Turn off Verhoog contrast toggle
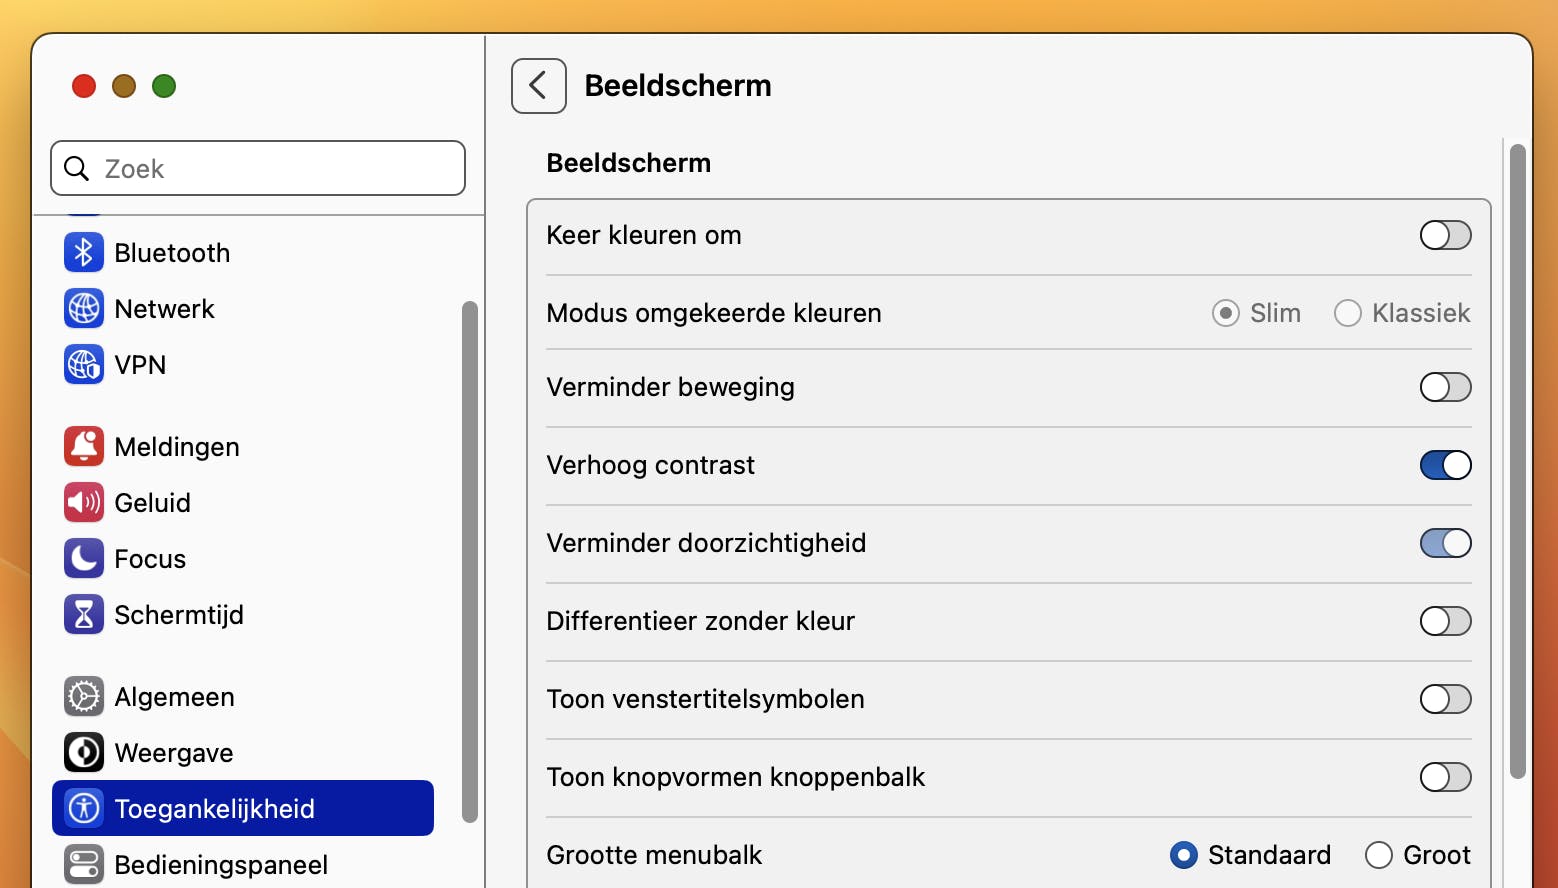Viewport: 1558px width, 888px height. pos(1445,465)
